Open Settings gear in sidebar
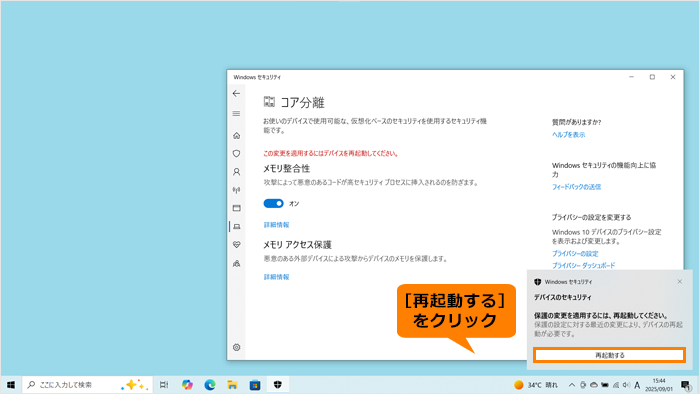The height and width of the screenshot is (394, 700). [x=237, y=347]
